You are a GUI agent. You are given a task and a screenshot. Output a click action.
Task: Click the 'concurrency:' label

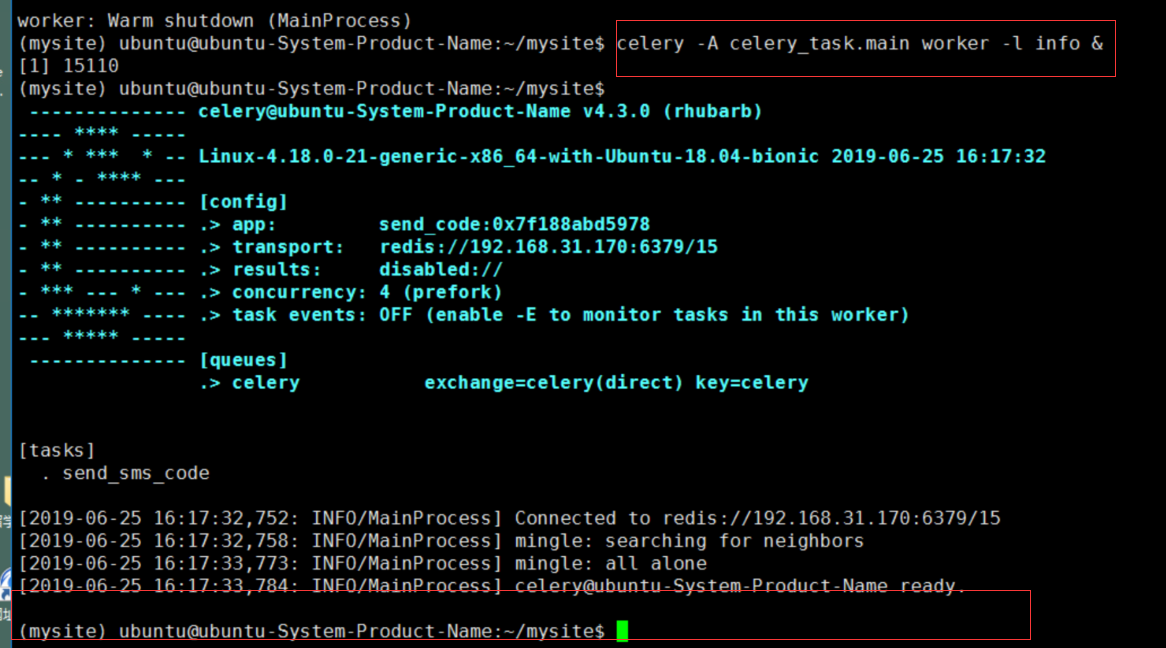pyautogui.click(x=300, y=292)
